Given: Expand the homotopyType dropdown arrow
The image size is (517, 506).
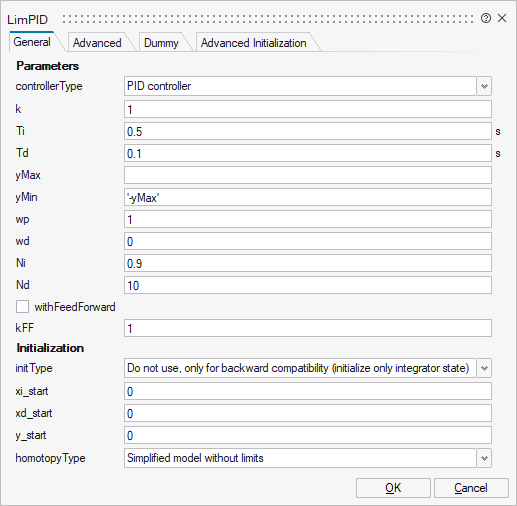Looking at the screenshot, I should click(x=484, y=458).
